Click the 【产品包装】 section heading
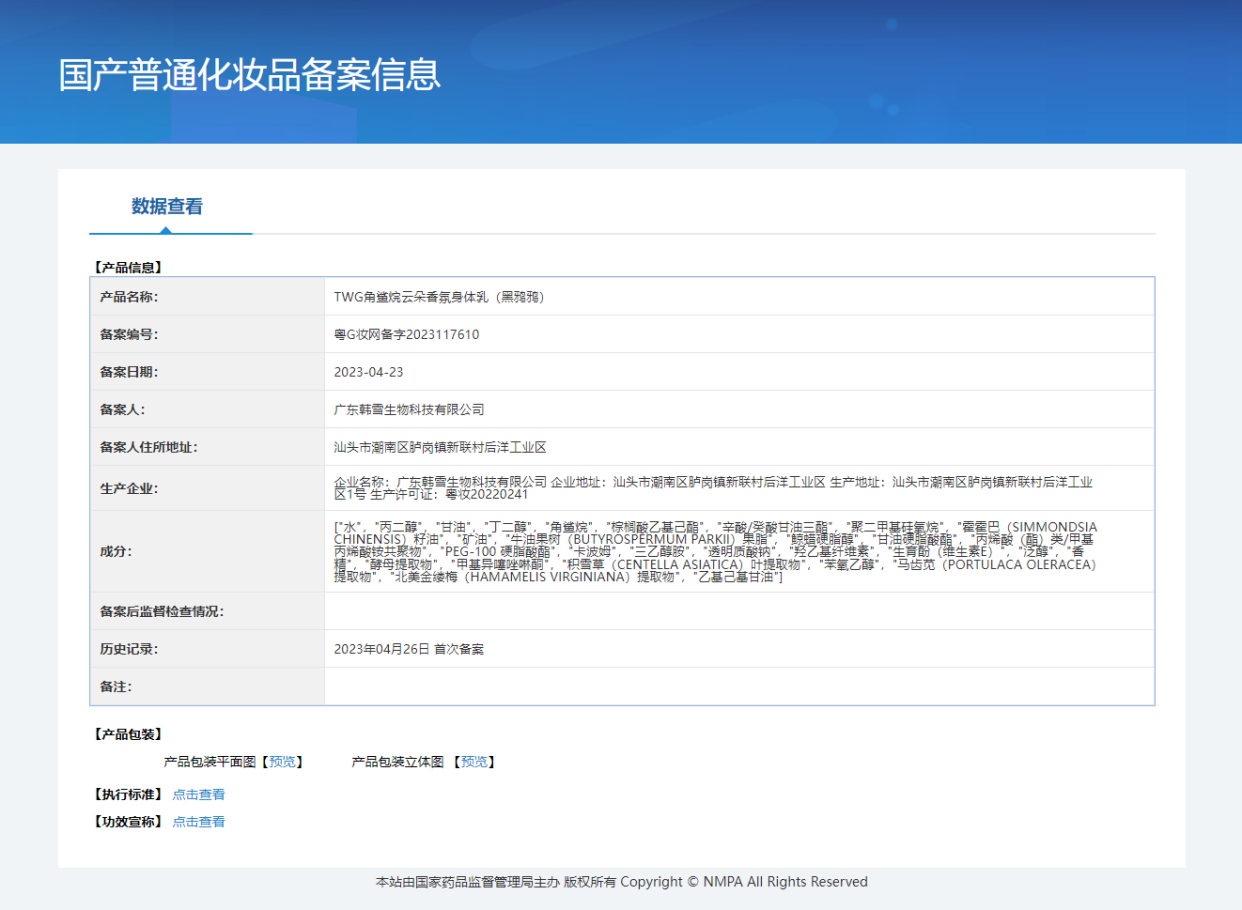Screen dimensions: 1242x910 127,735
